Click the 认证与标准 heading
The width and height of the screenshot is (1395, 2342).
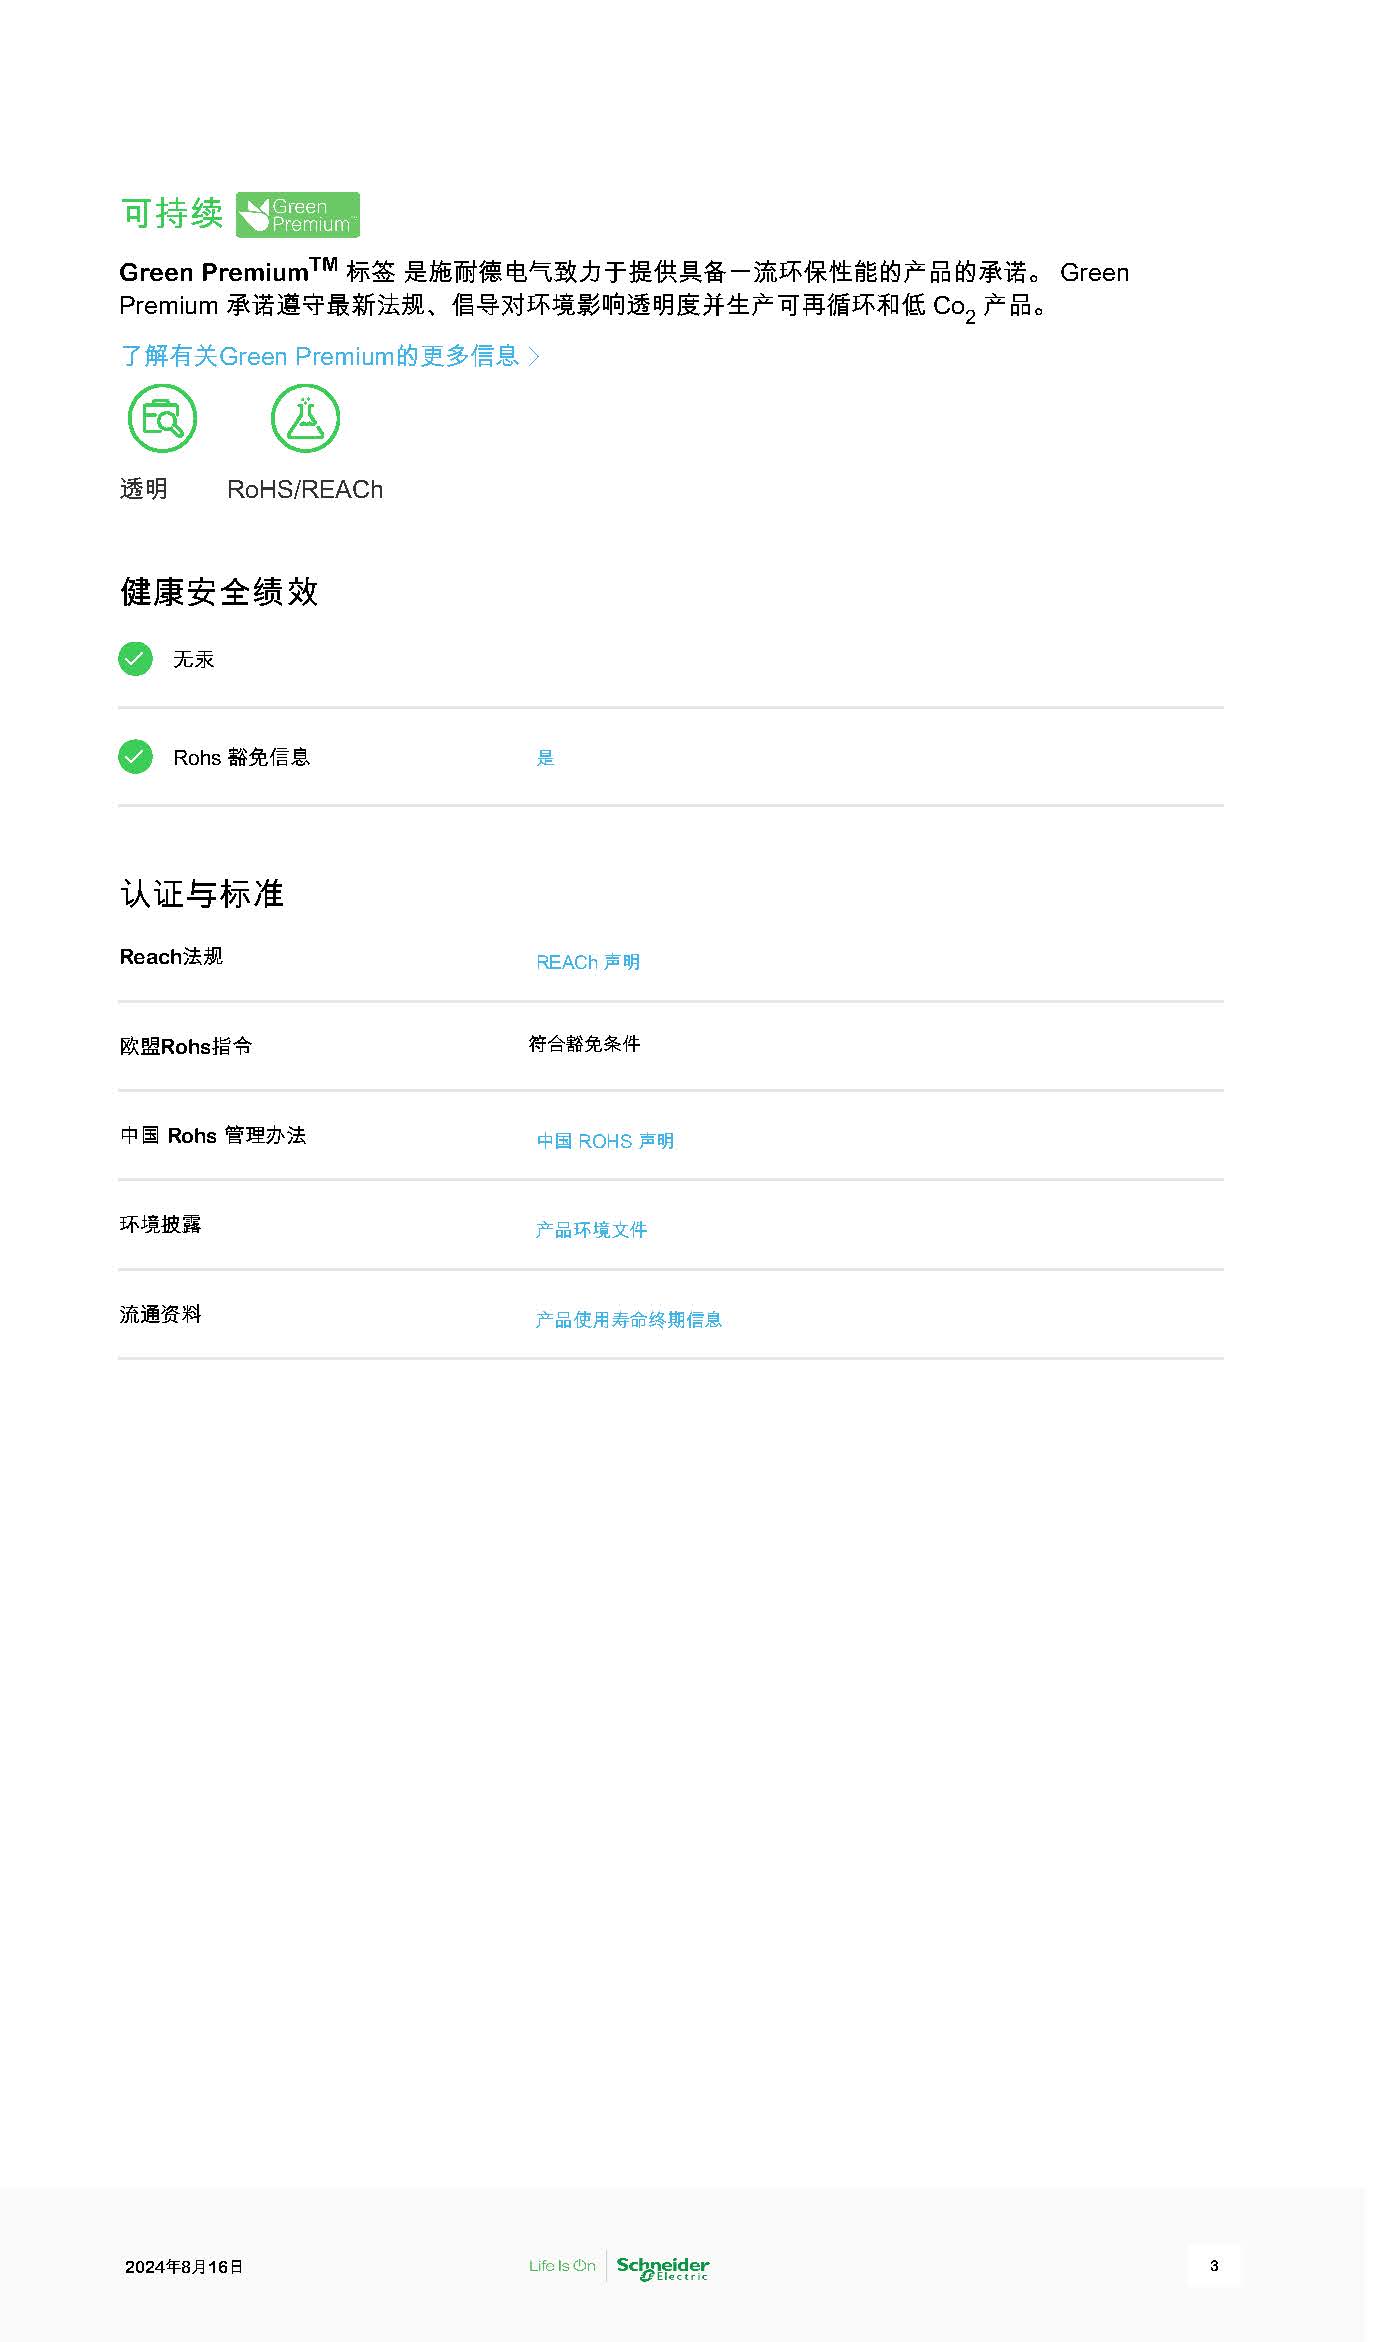[x=202, y=893]
